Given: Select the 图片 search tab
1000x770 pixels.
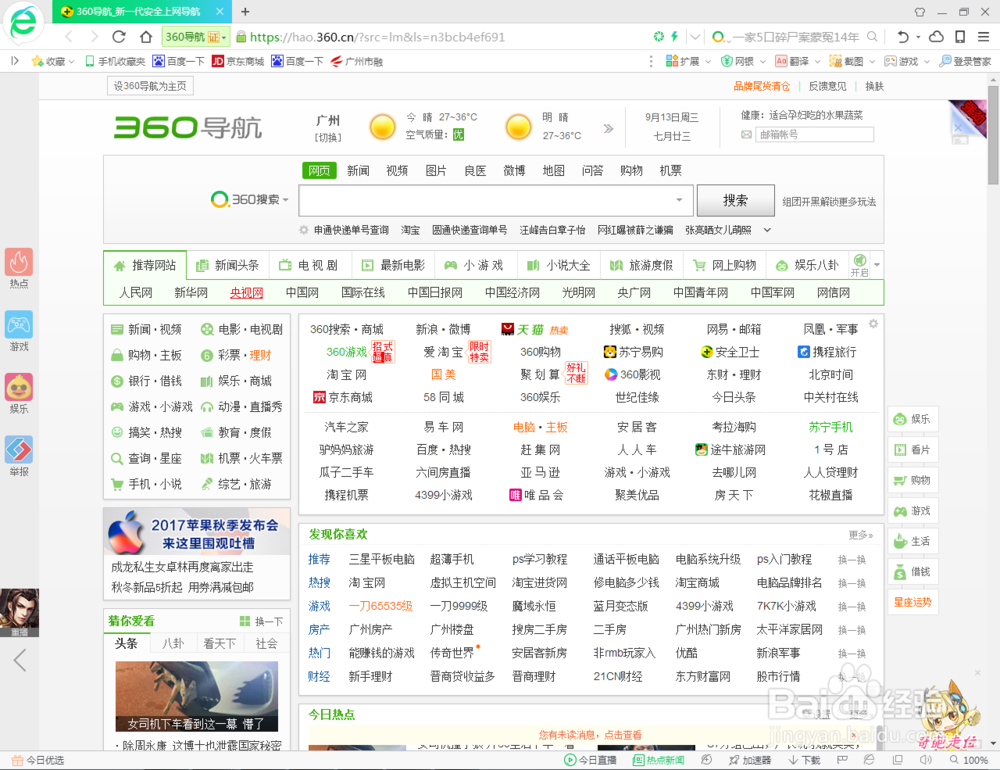Looking at the screenshot, I should tap(436, 170).
